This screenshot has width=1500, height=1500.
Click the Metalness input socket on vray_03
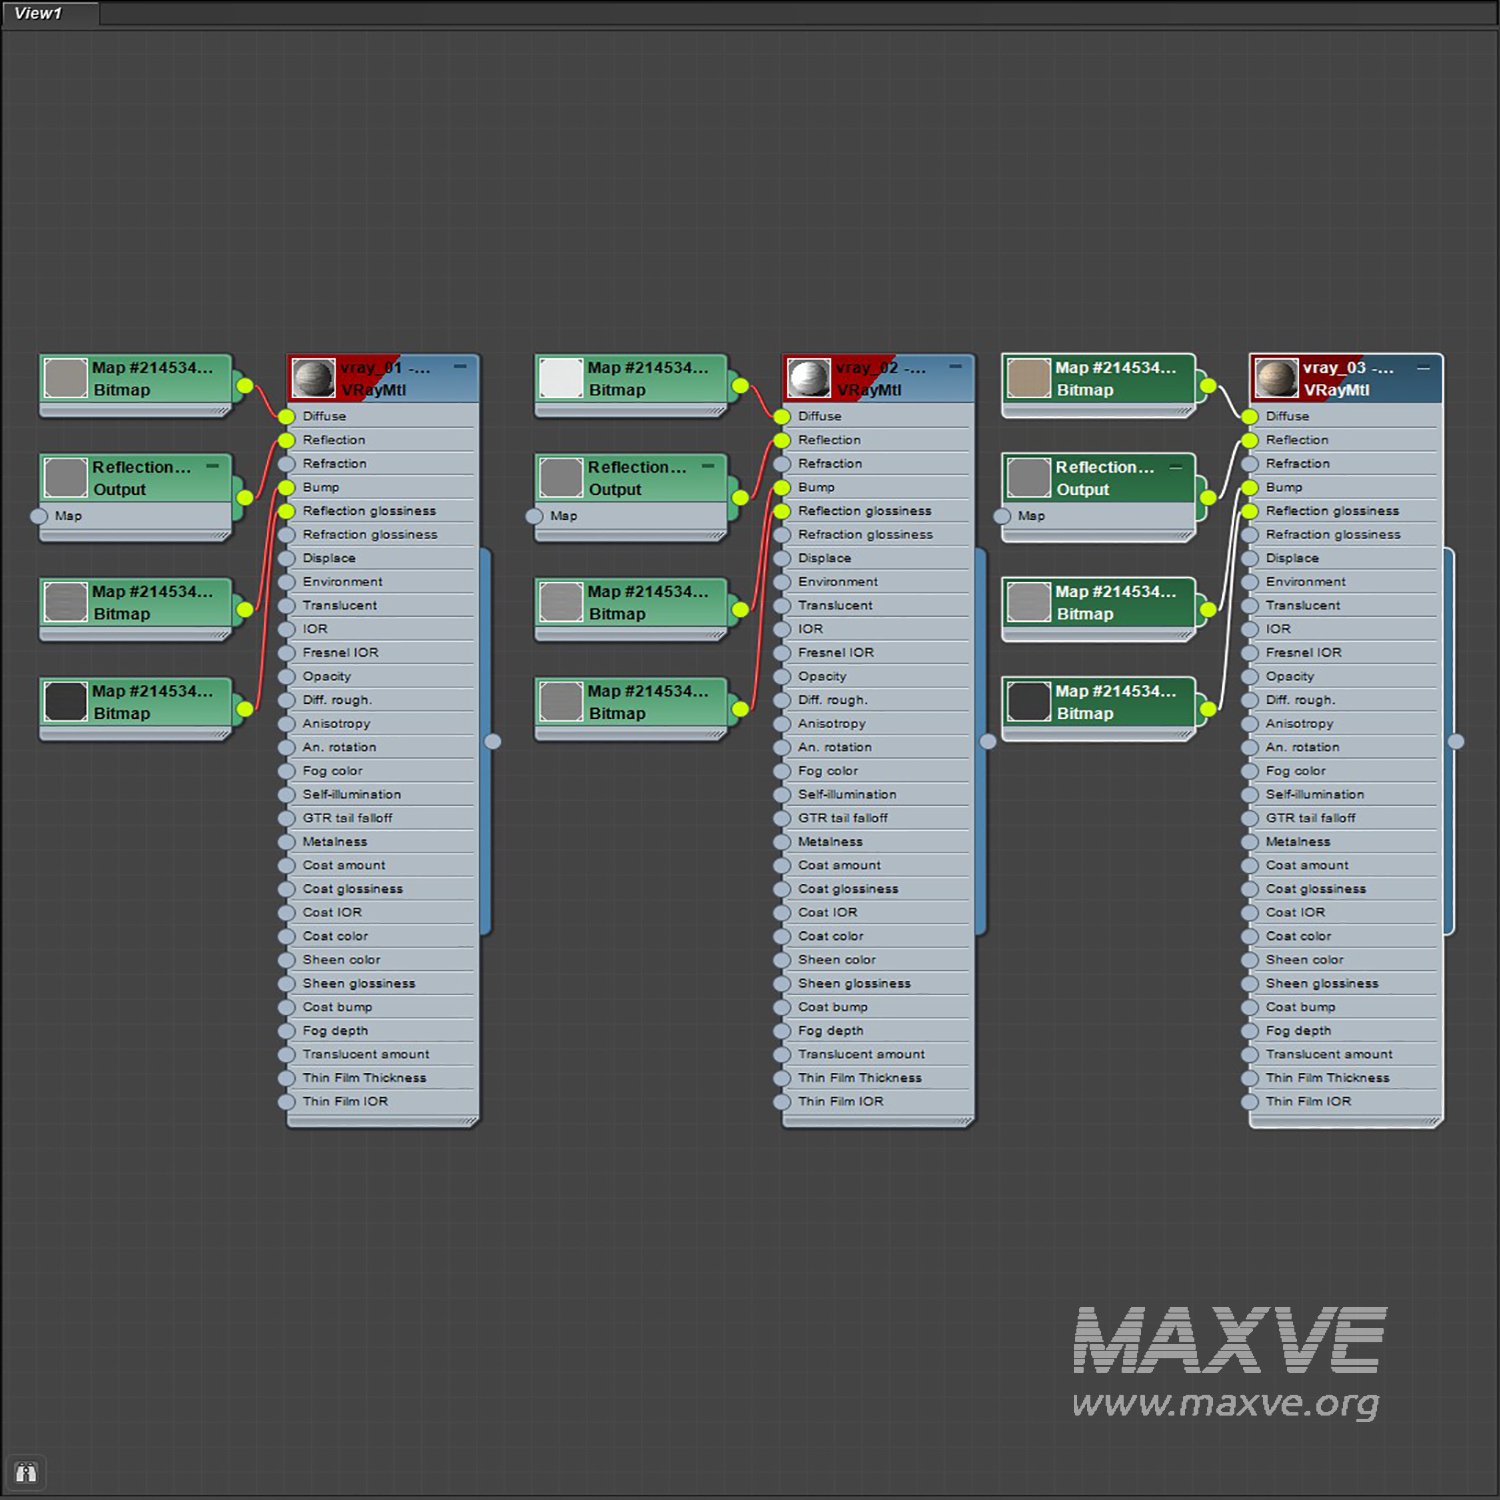point(1250,842)
